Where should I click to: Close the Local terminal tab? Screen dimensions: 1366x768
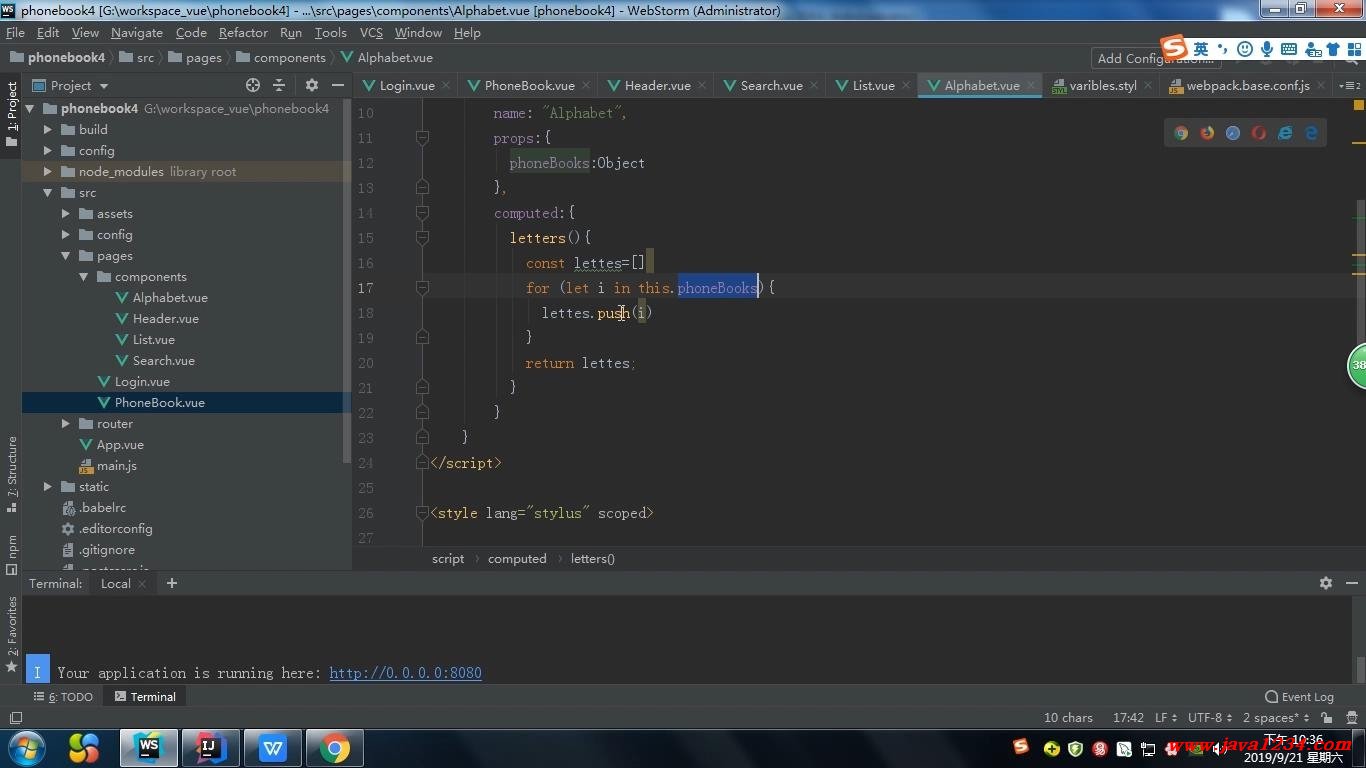pos(142,584)
